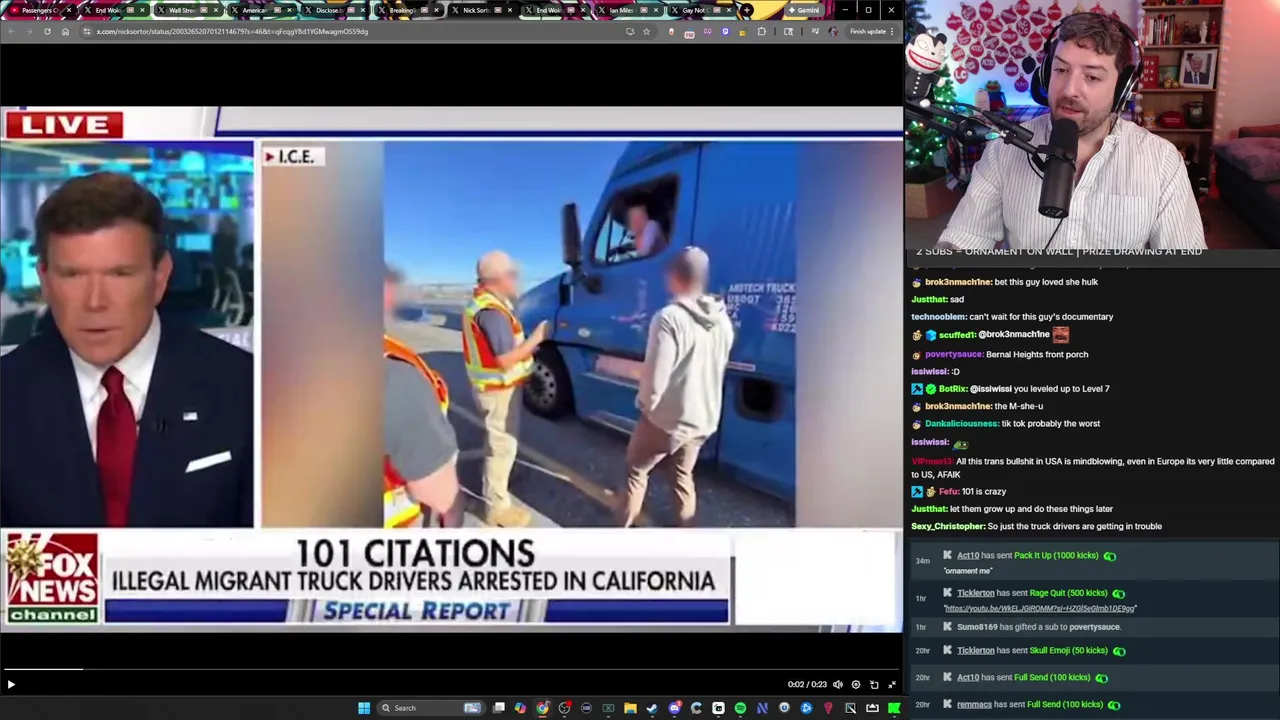Screen dimensions: 1280x720
Task: Open Gemini in the browser
Action: pyautogui.click(x=804, y=10)
